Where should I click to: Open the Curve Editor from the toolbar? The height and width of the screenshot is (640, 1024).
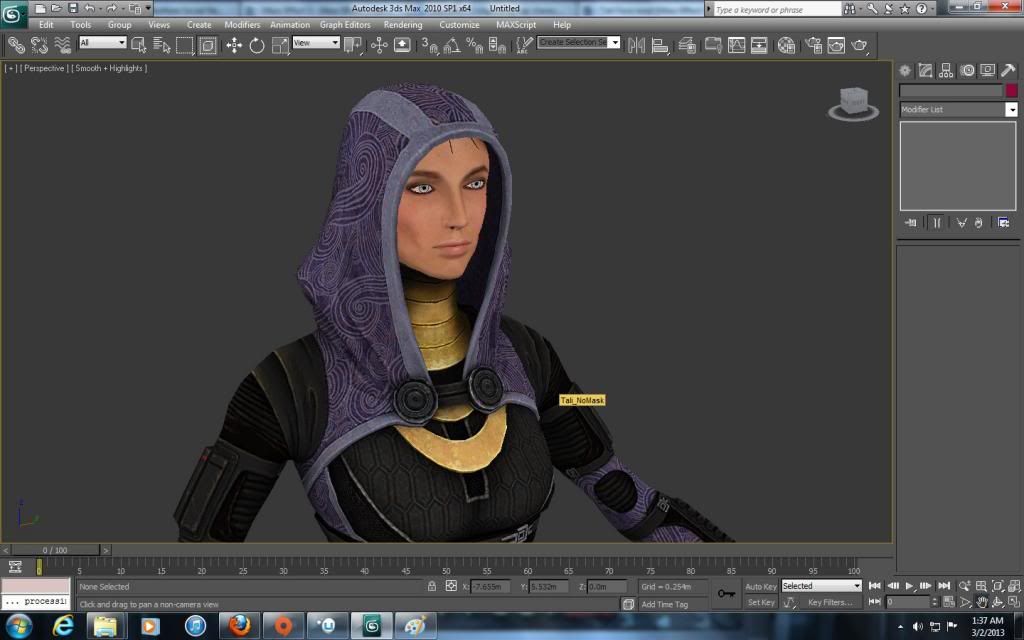737,45
